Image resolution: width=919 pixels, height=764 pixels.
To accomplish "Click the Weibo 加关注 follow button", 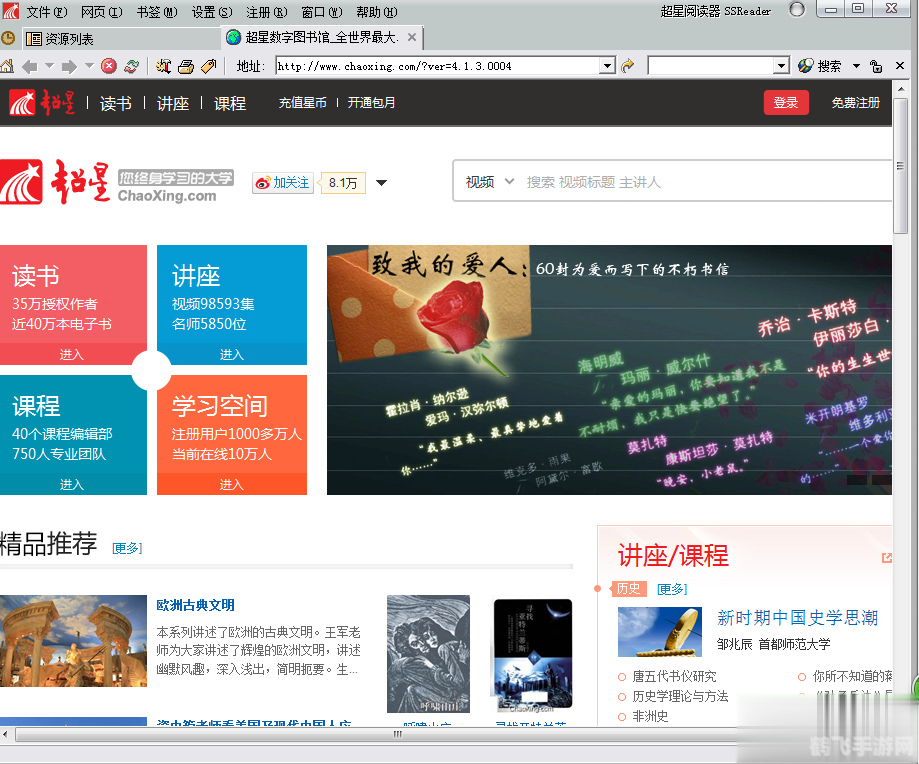I will [x=283, y=182].
